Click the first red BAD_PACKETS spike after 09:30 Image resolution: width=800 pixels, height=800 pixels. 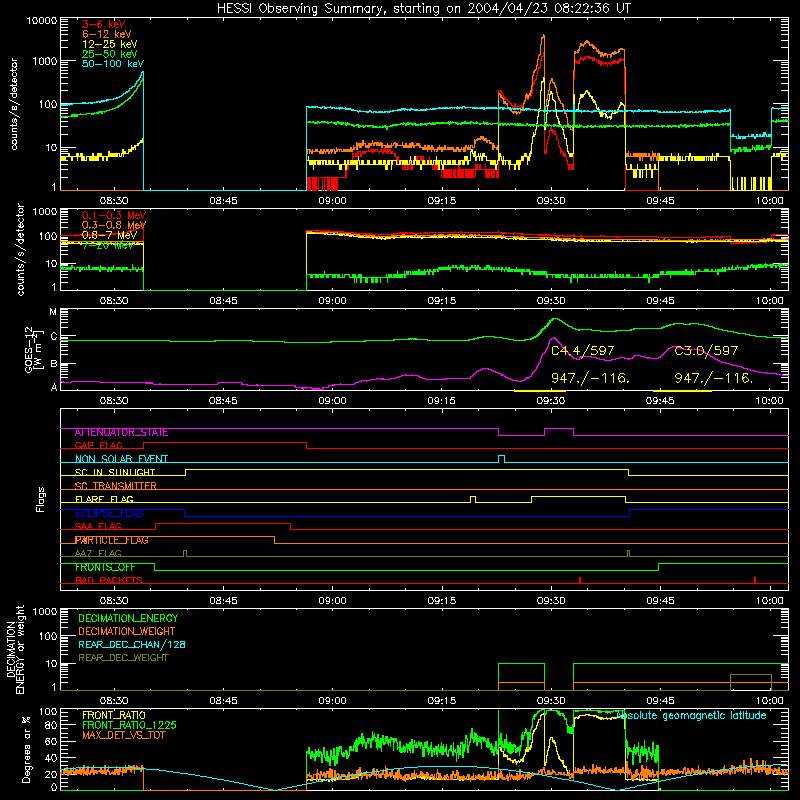tap(580, 580)
